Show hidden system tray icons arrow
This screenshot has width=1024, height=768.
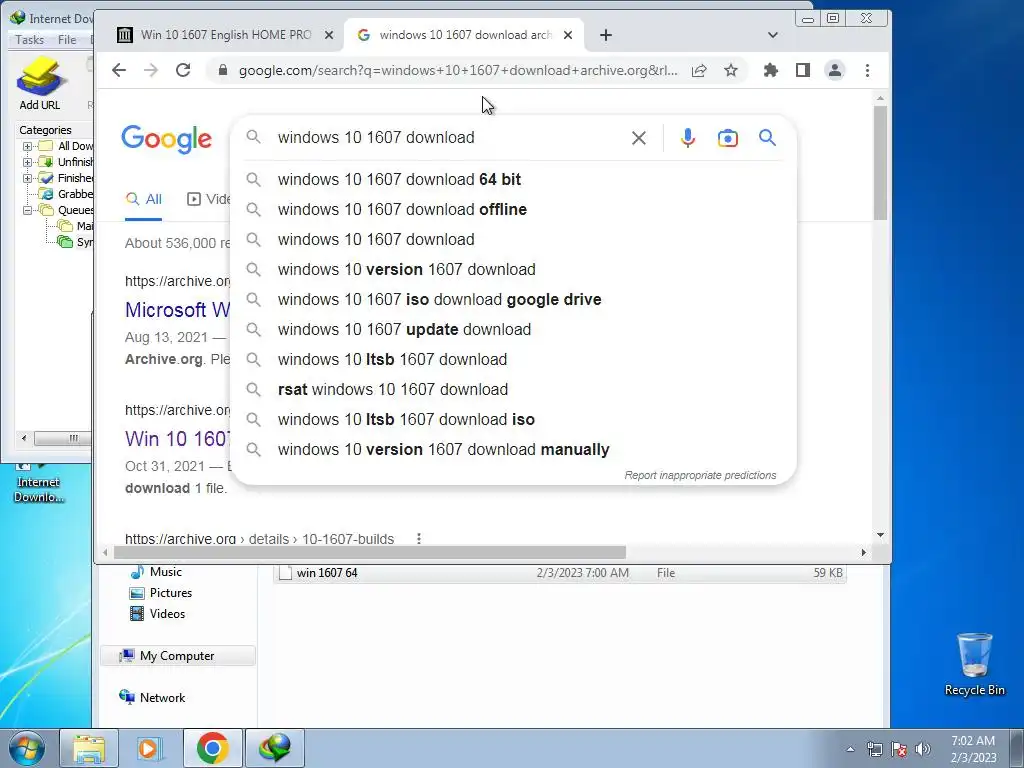[850, 749]
